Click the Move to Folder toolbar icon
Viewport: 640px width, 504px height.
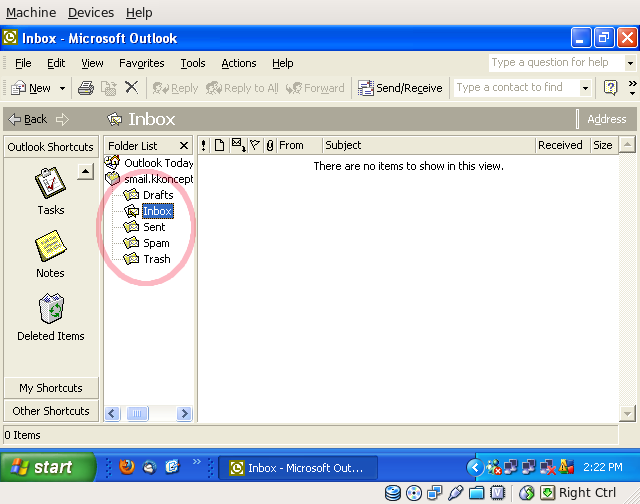[x=109, y=88]
